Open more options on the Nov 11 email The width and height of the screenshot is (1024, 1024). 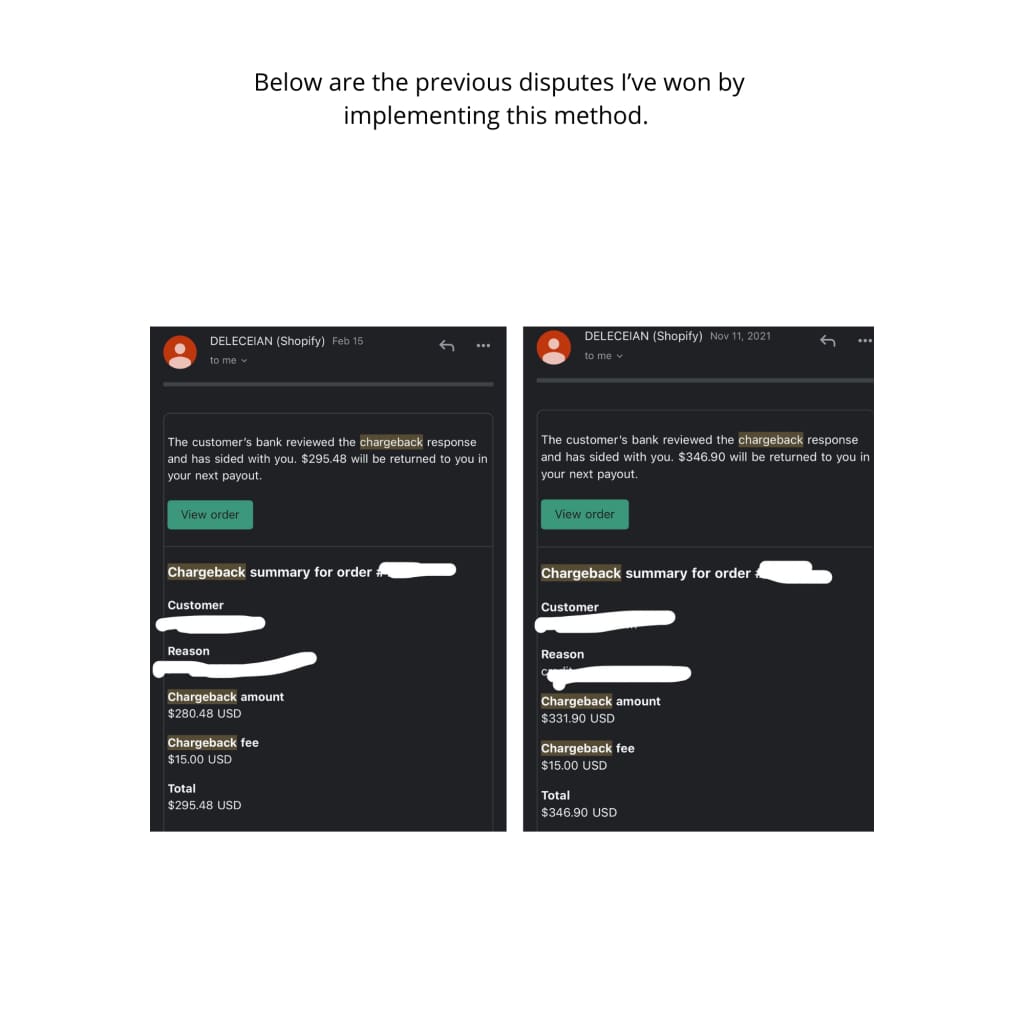point(864,341)
